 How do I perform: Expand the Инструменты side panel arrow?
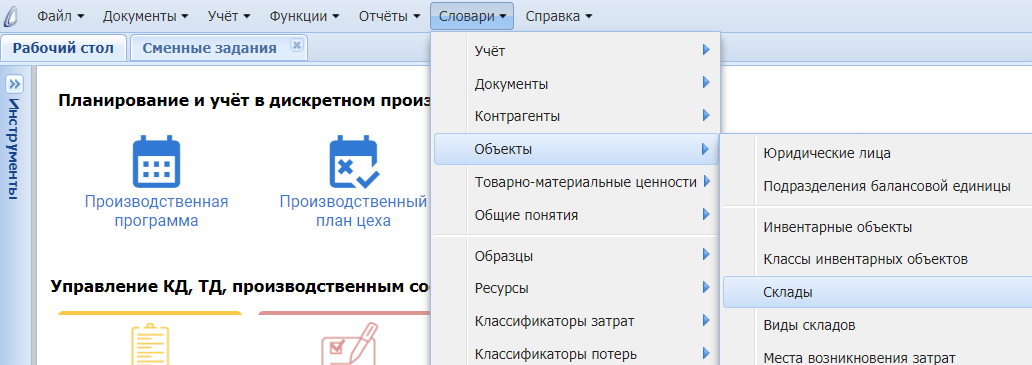14,84
